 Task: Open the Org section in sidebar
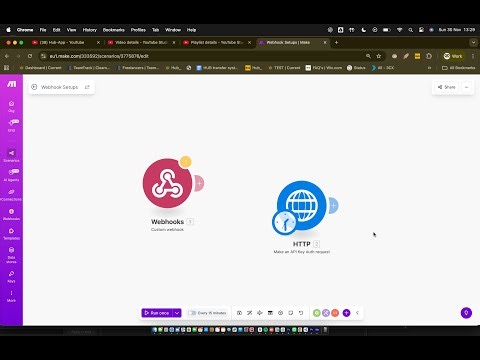point(11,106)
